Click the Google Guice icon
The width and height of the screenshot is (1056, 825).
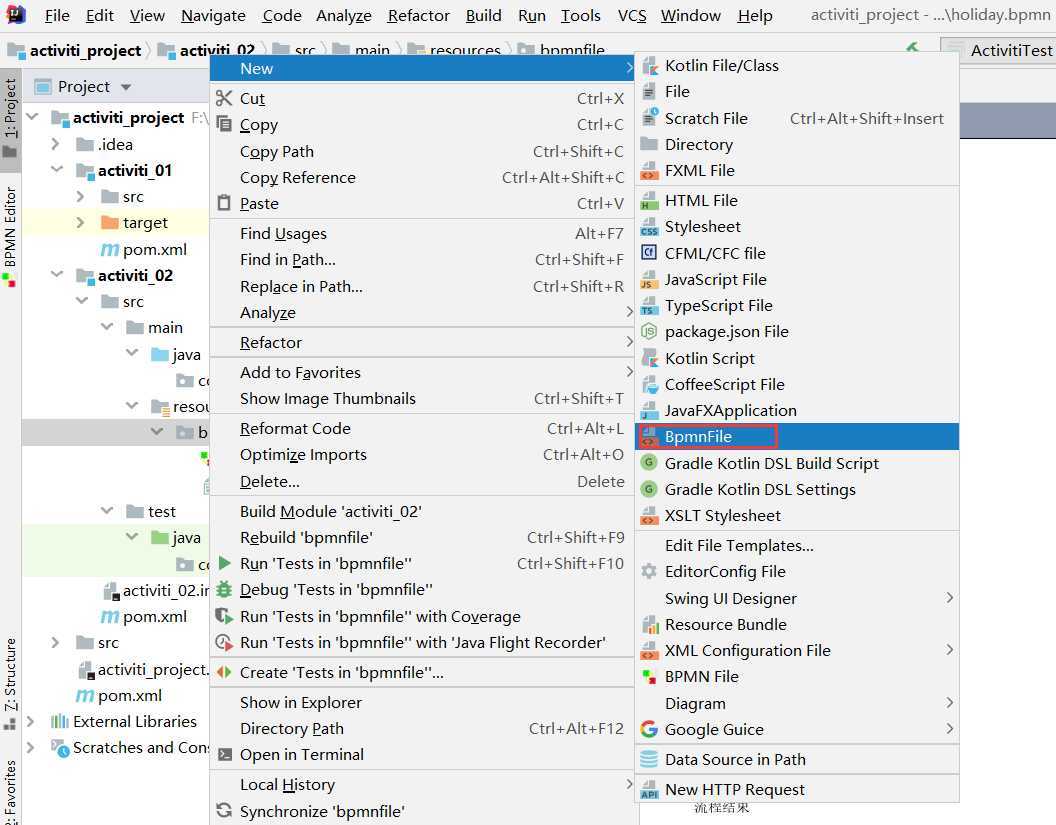pyautogui.click(x=649, y=729)
